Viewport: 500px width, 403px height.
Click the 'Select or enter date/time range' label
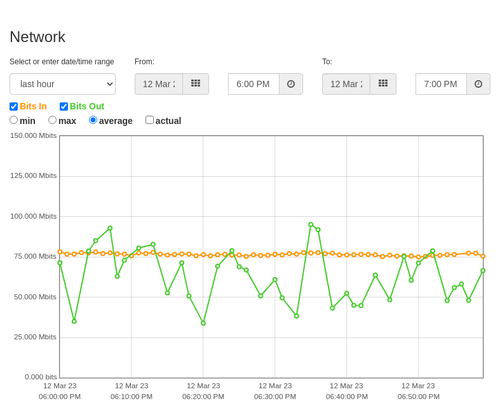click(62, 62)
